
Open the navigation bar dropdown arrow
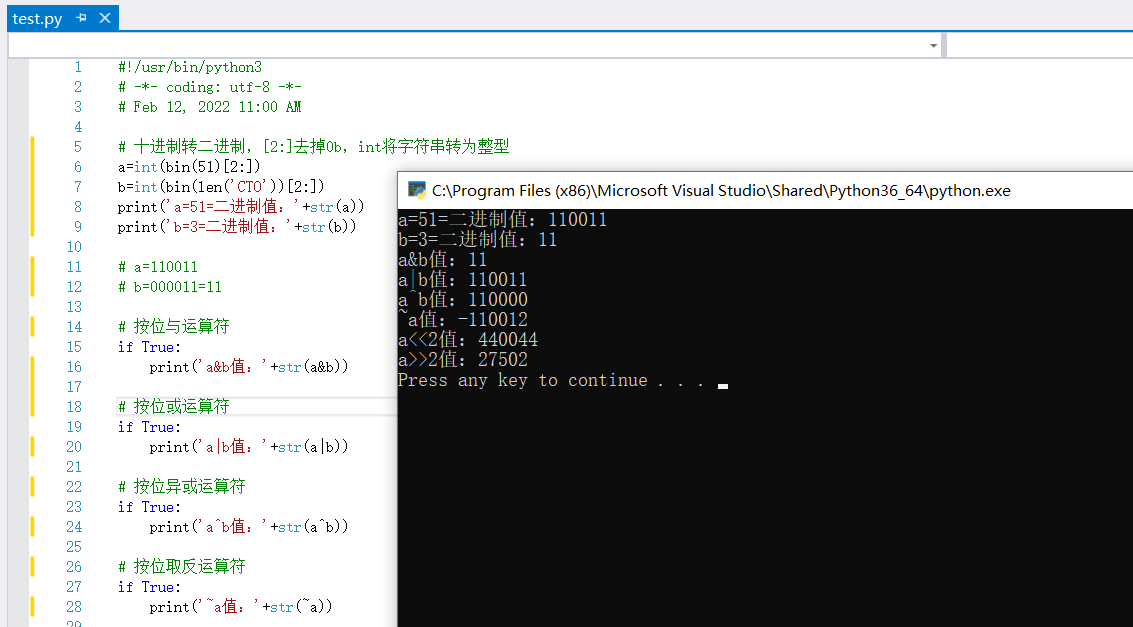tap(931, 44)
